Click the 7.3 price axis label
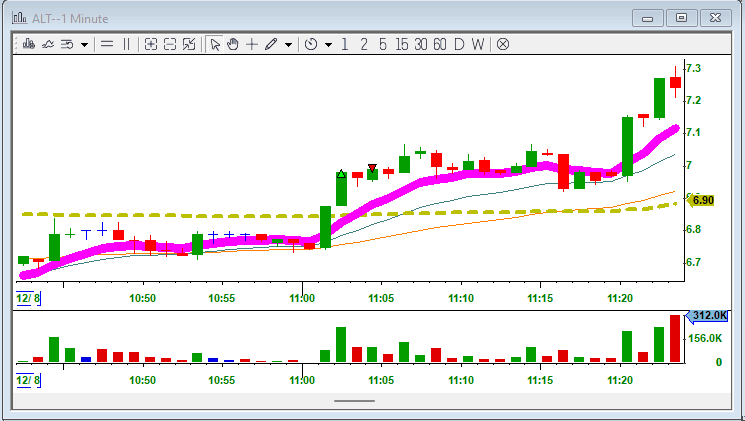The image size is (745, 421). 694,68
